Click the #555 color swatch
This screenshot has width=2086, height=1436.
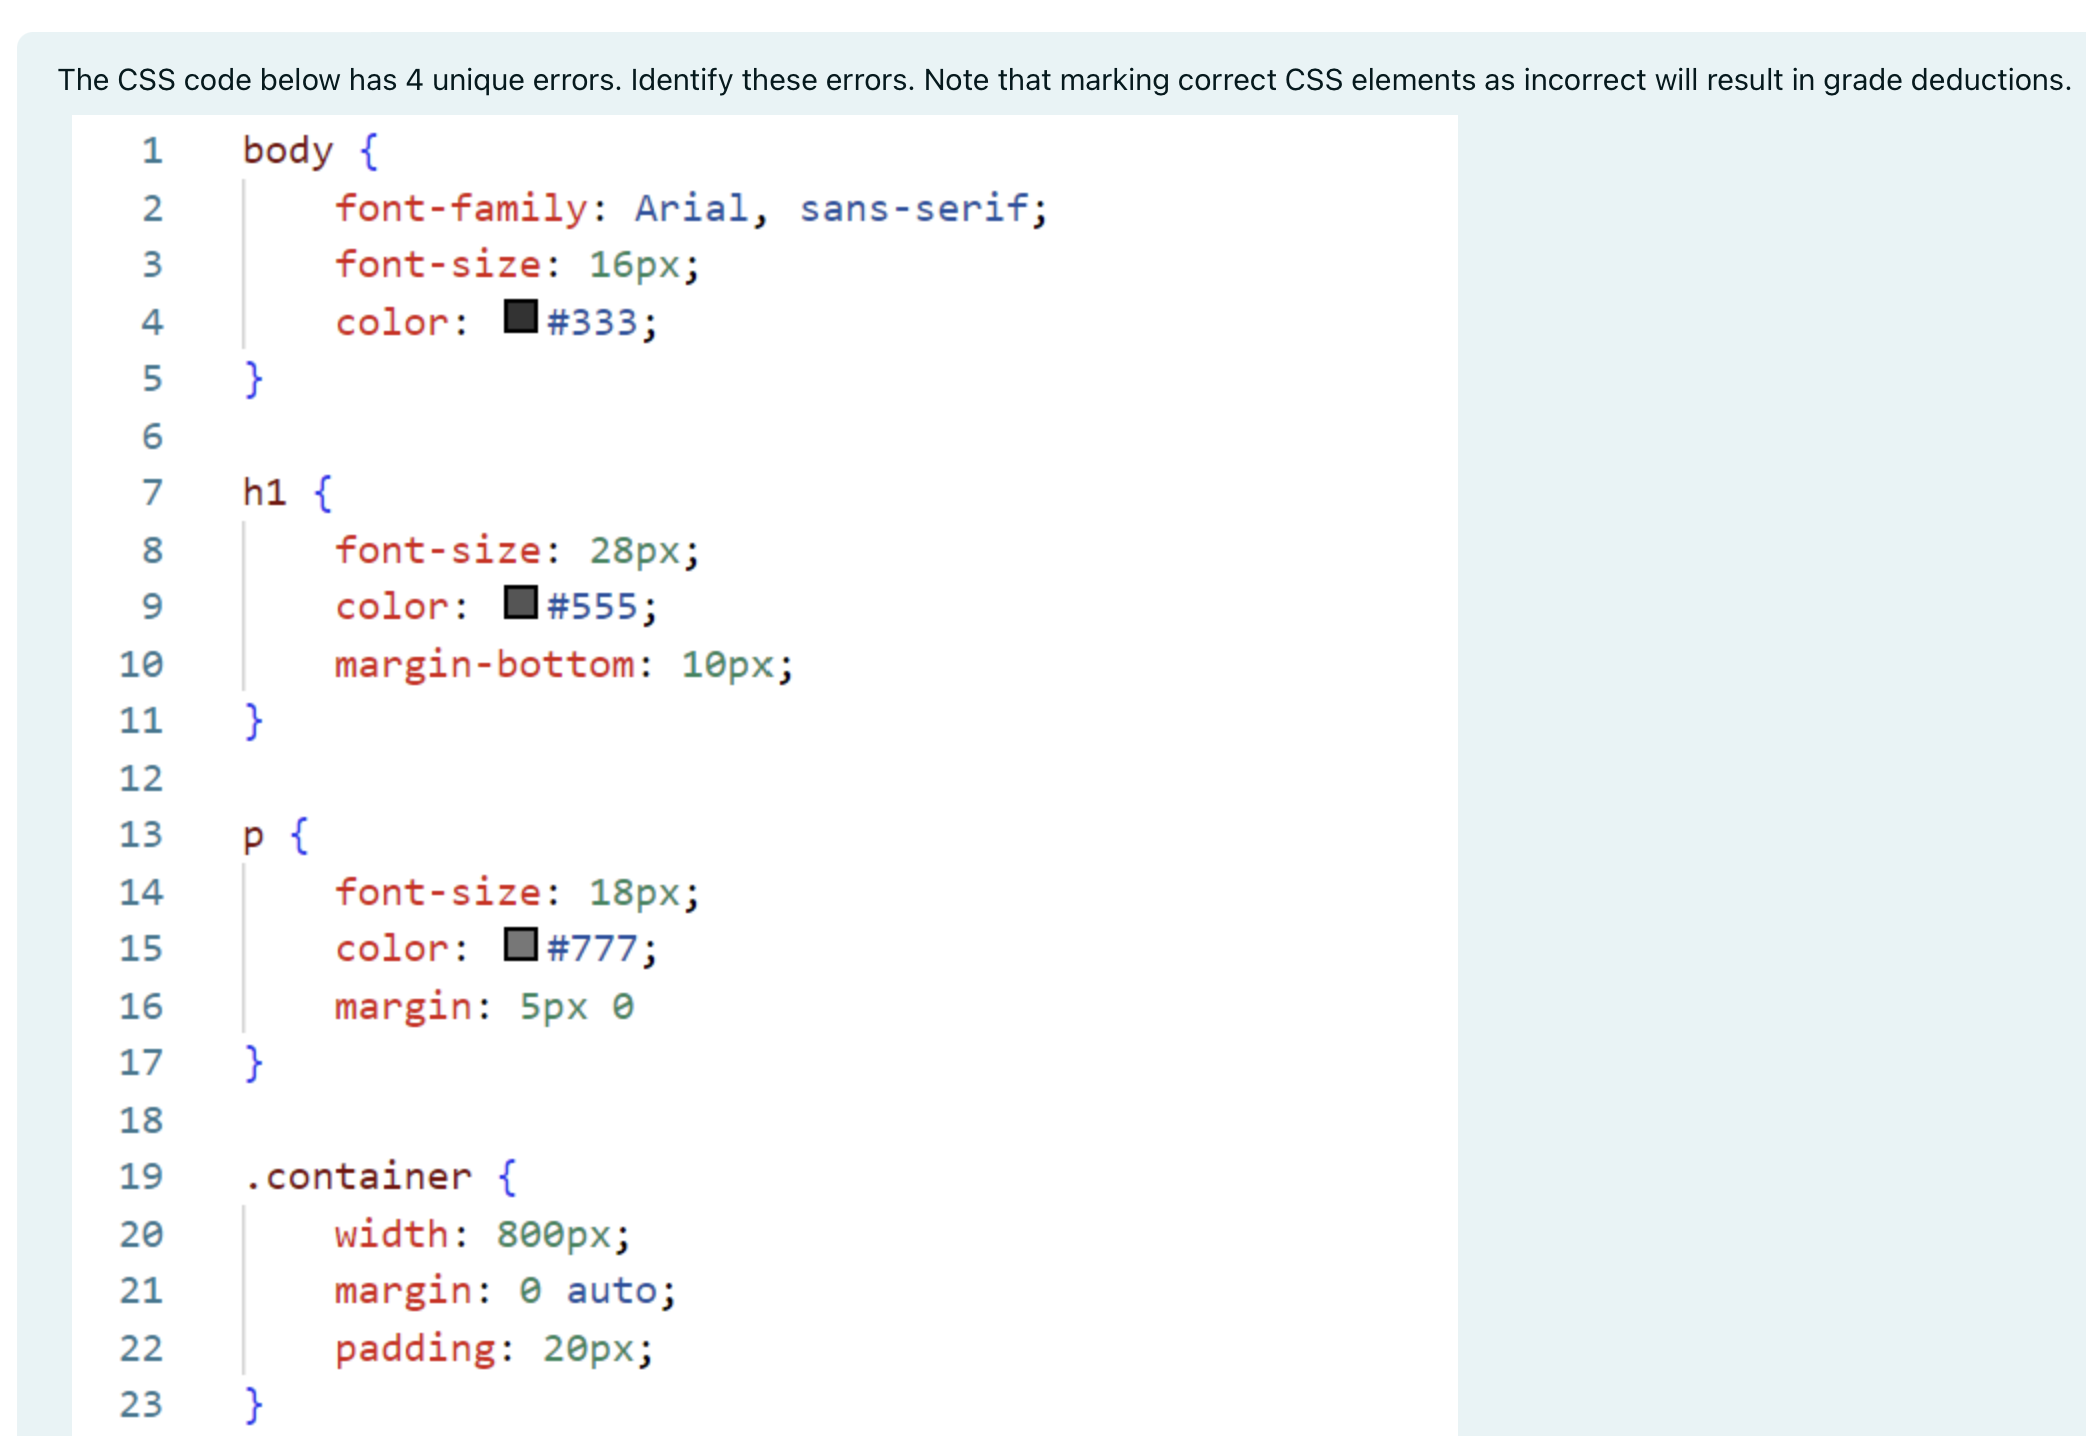(x=520, y=602)
